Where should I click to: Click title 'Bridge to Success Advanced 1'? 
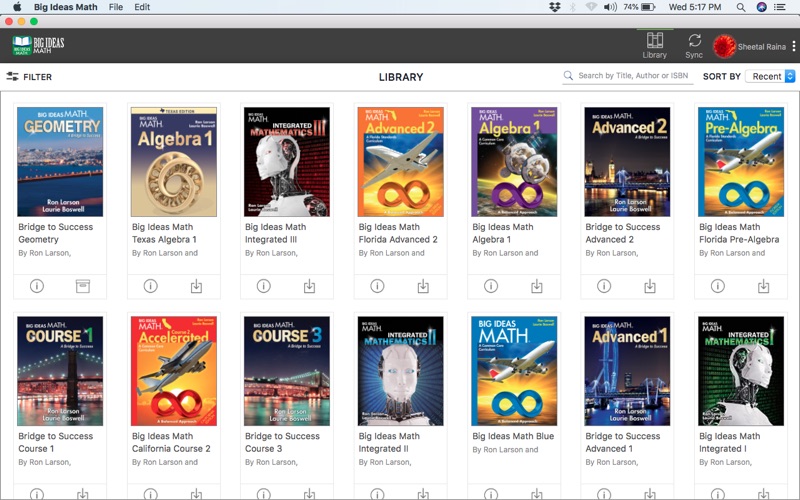coord(622,442)
